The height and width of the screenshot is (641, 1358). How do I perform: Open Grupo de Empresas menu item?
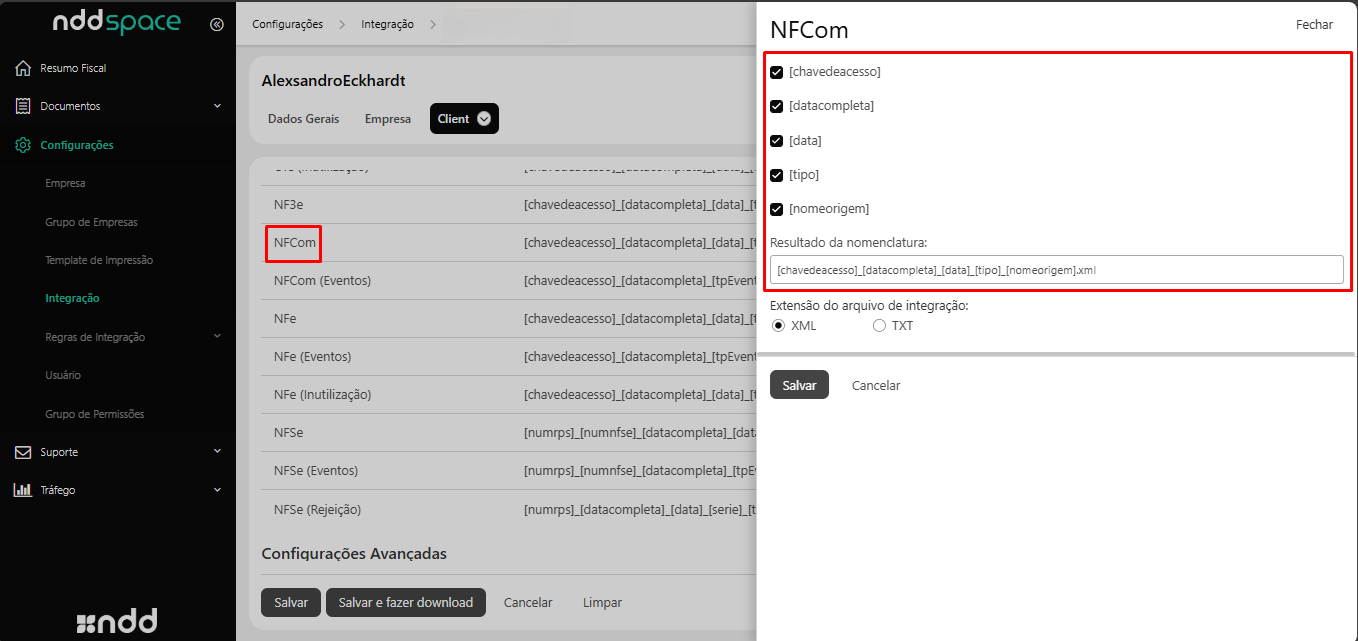[x=91, y=222]
